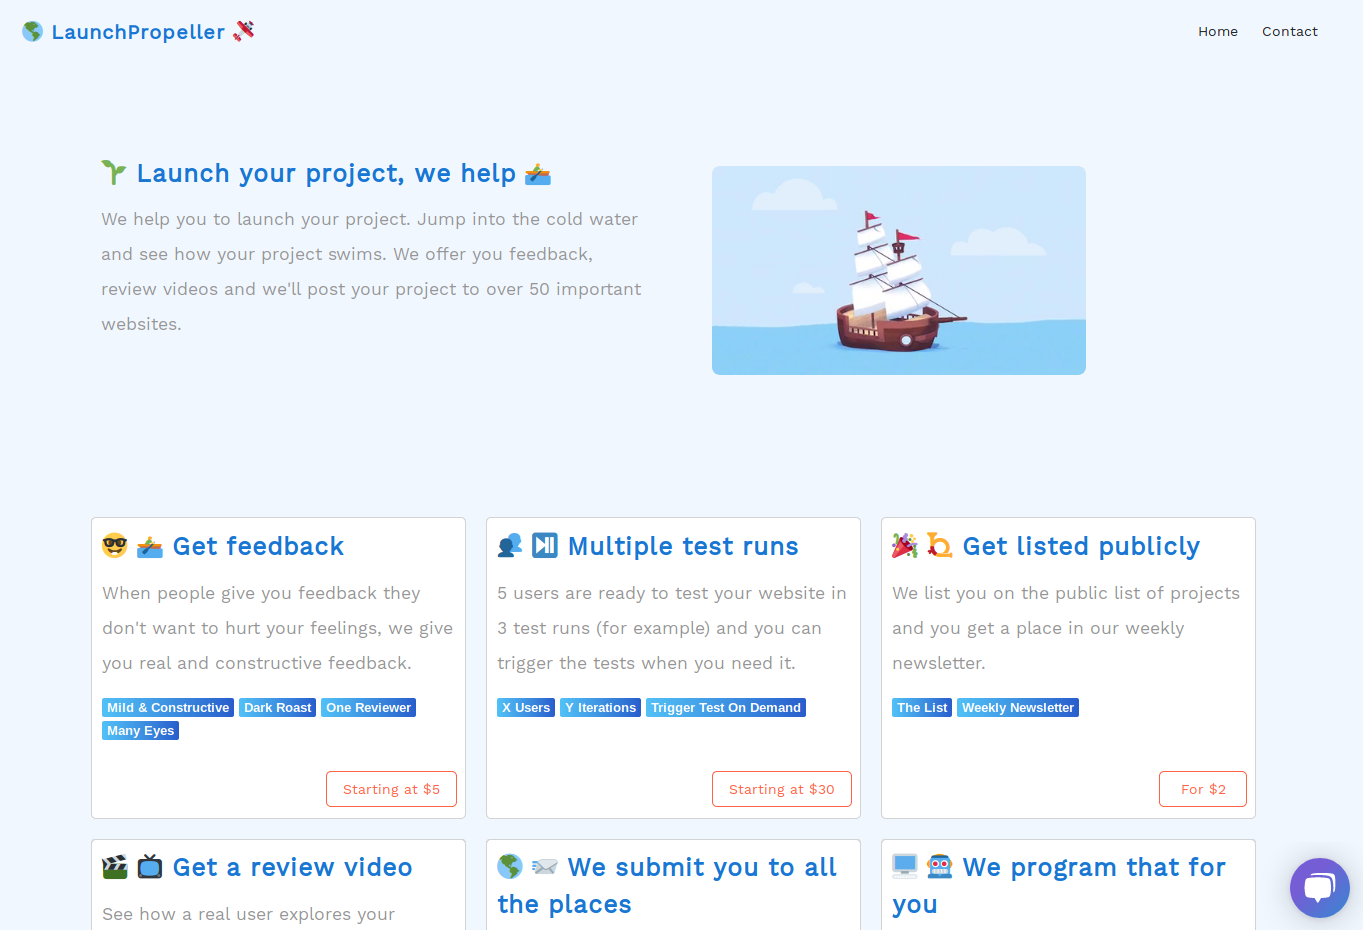
Task: Click the Starting at $5 price button
Action: [x=391, y=789]
